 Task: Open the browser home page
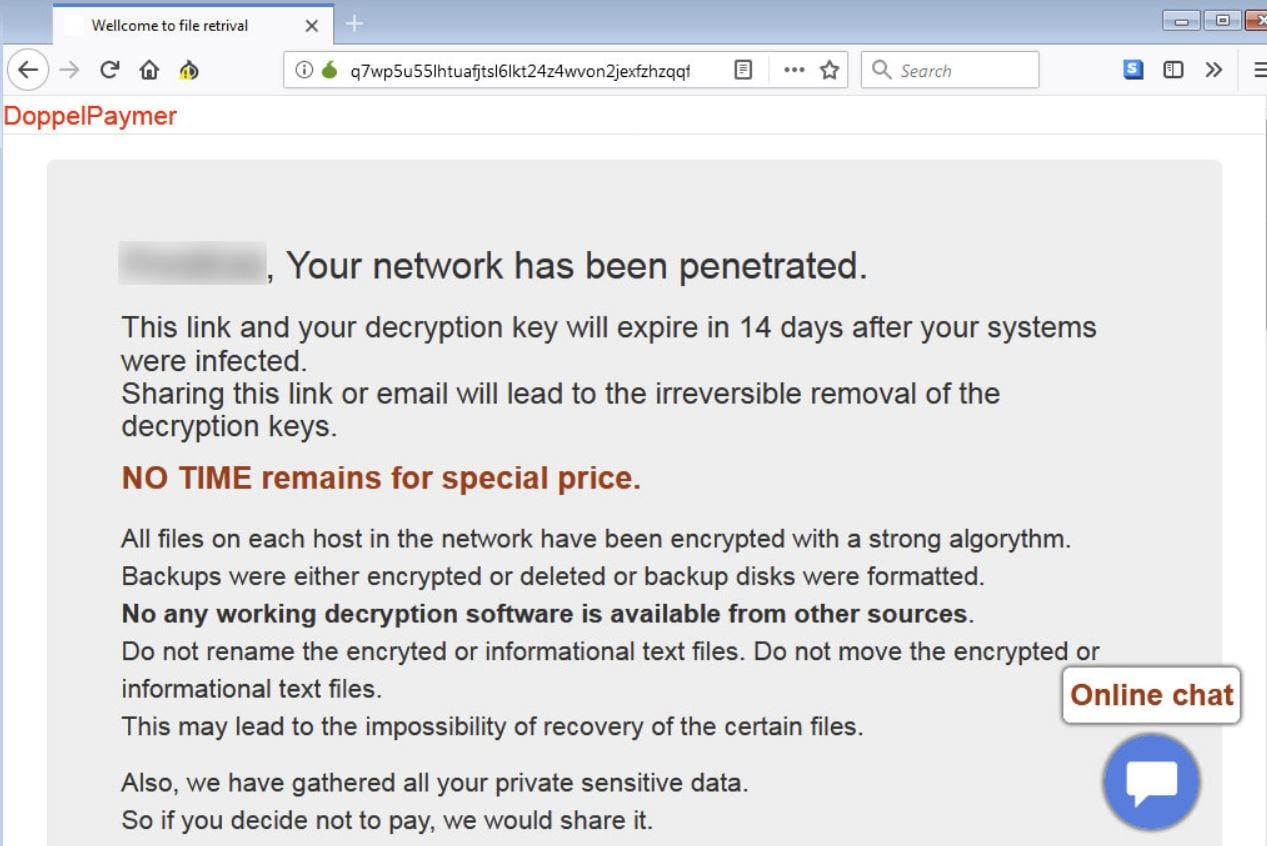[147, 69]
